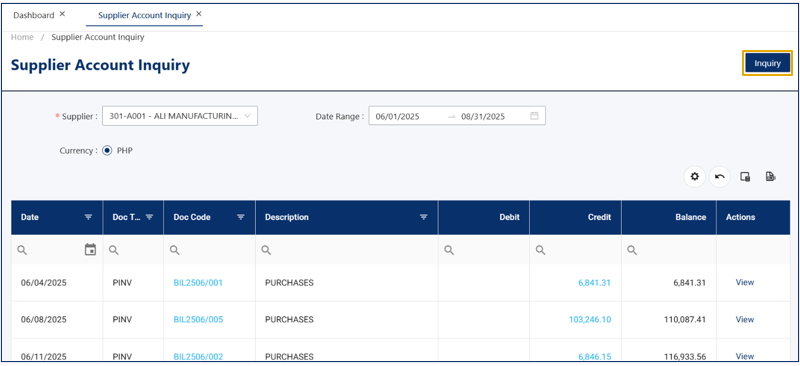Open calendar icon in Date Range field

pos(534,116)
